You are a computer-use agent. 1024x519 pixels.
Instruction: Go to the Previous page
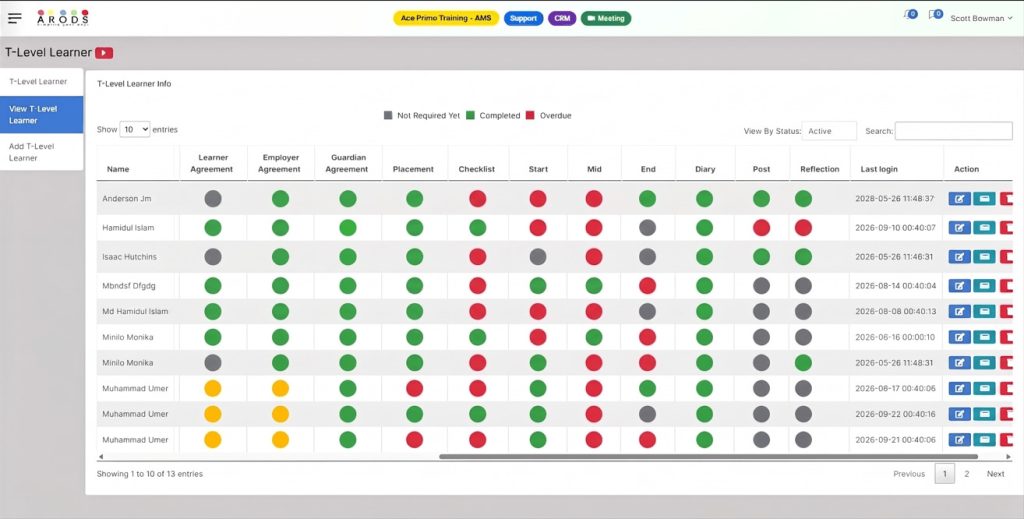pos(909,474)
